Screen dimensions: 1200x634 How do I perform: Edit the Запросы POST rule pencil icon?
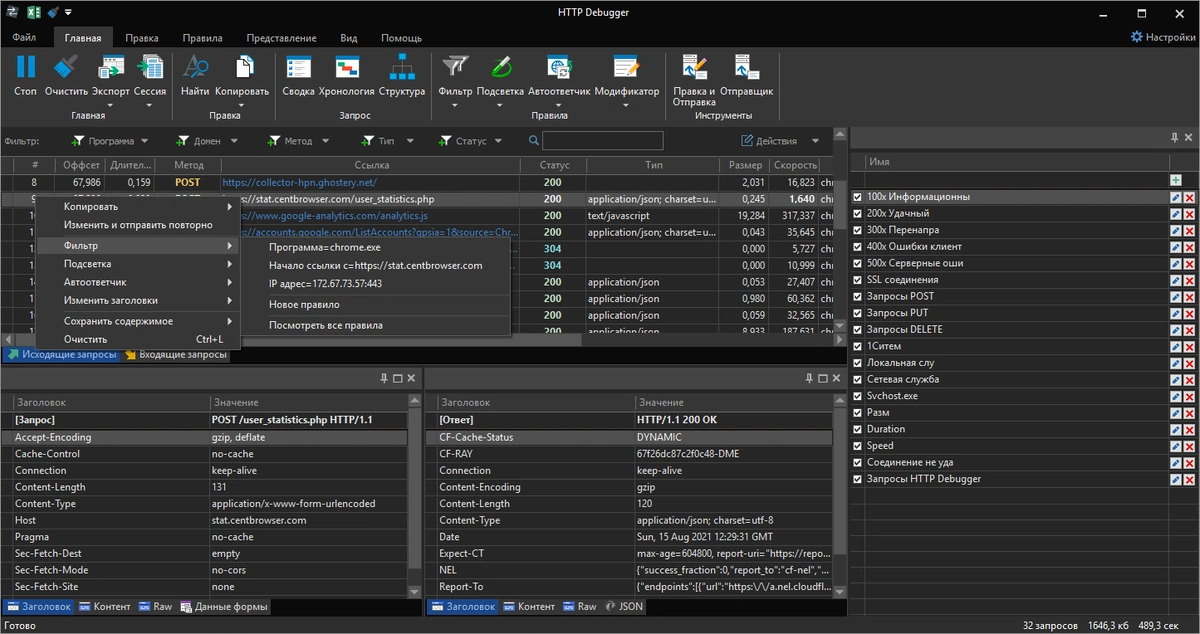(1176, 297)
